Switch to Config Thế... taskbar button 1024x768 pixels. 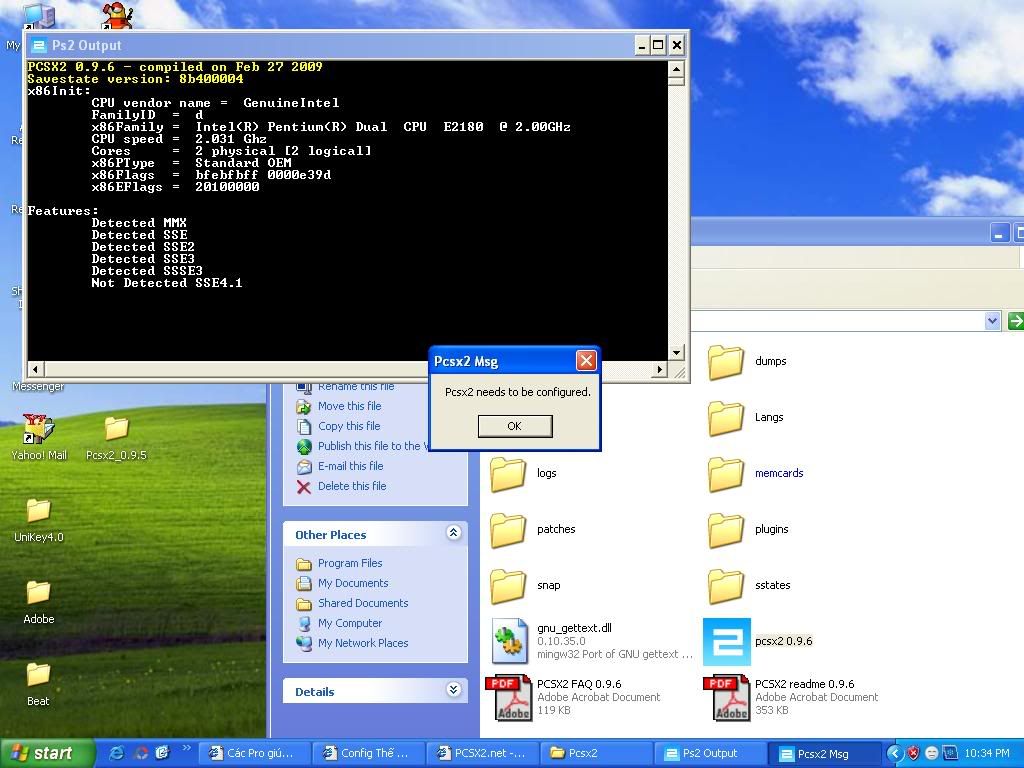pyautogui.click(x=368, y=754)
